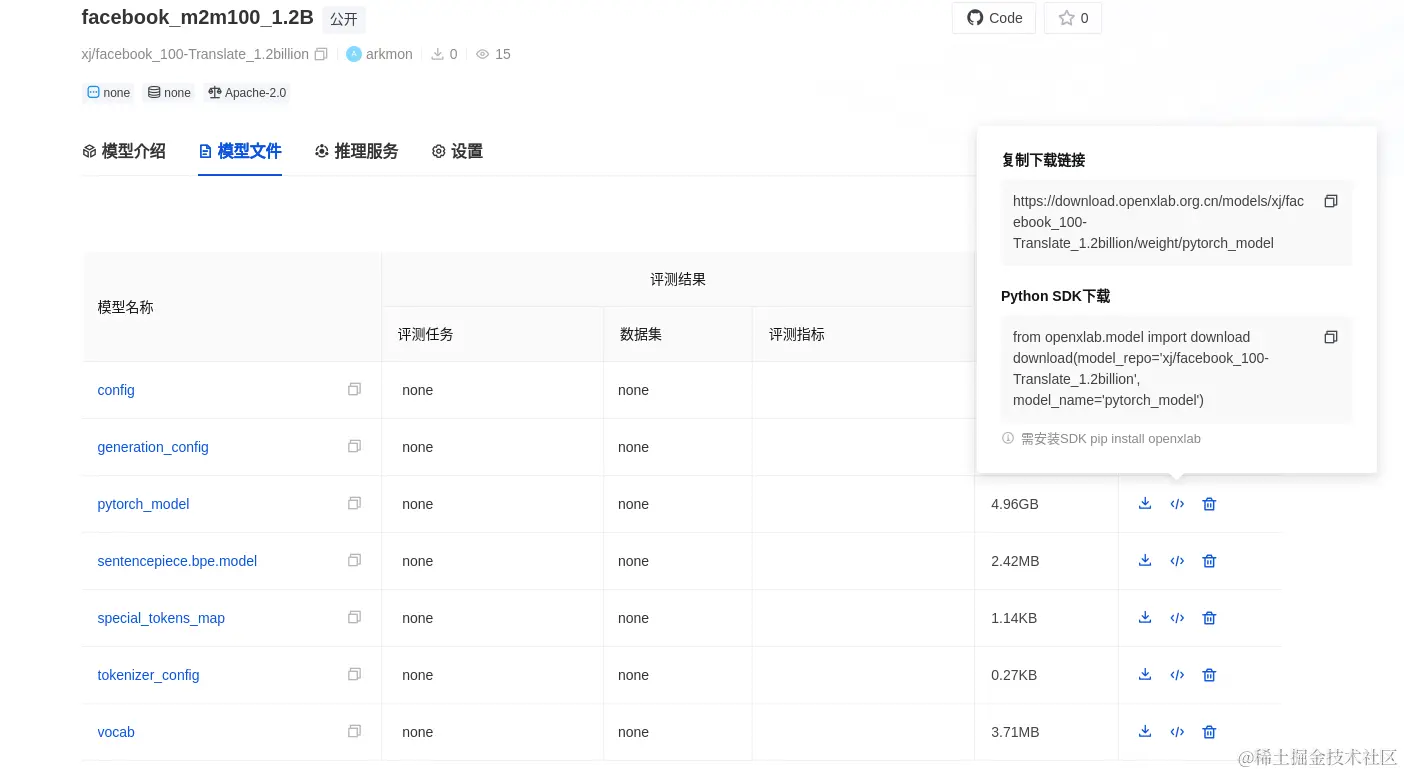Copy the special_tokens_map name
The height and width of the screenshot is (774, 1404).
(354, 618)
